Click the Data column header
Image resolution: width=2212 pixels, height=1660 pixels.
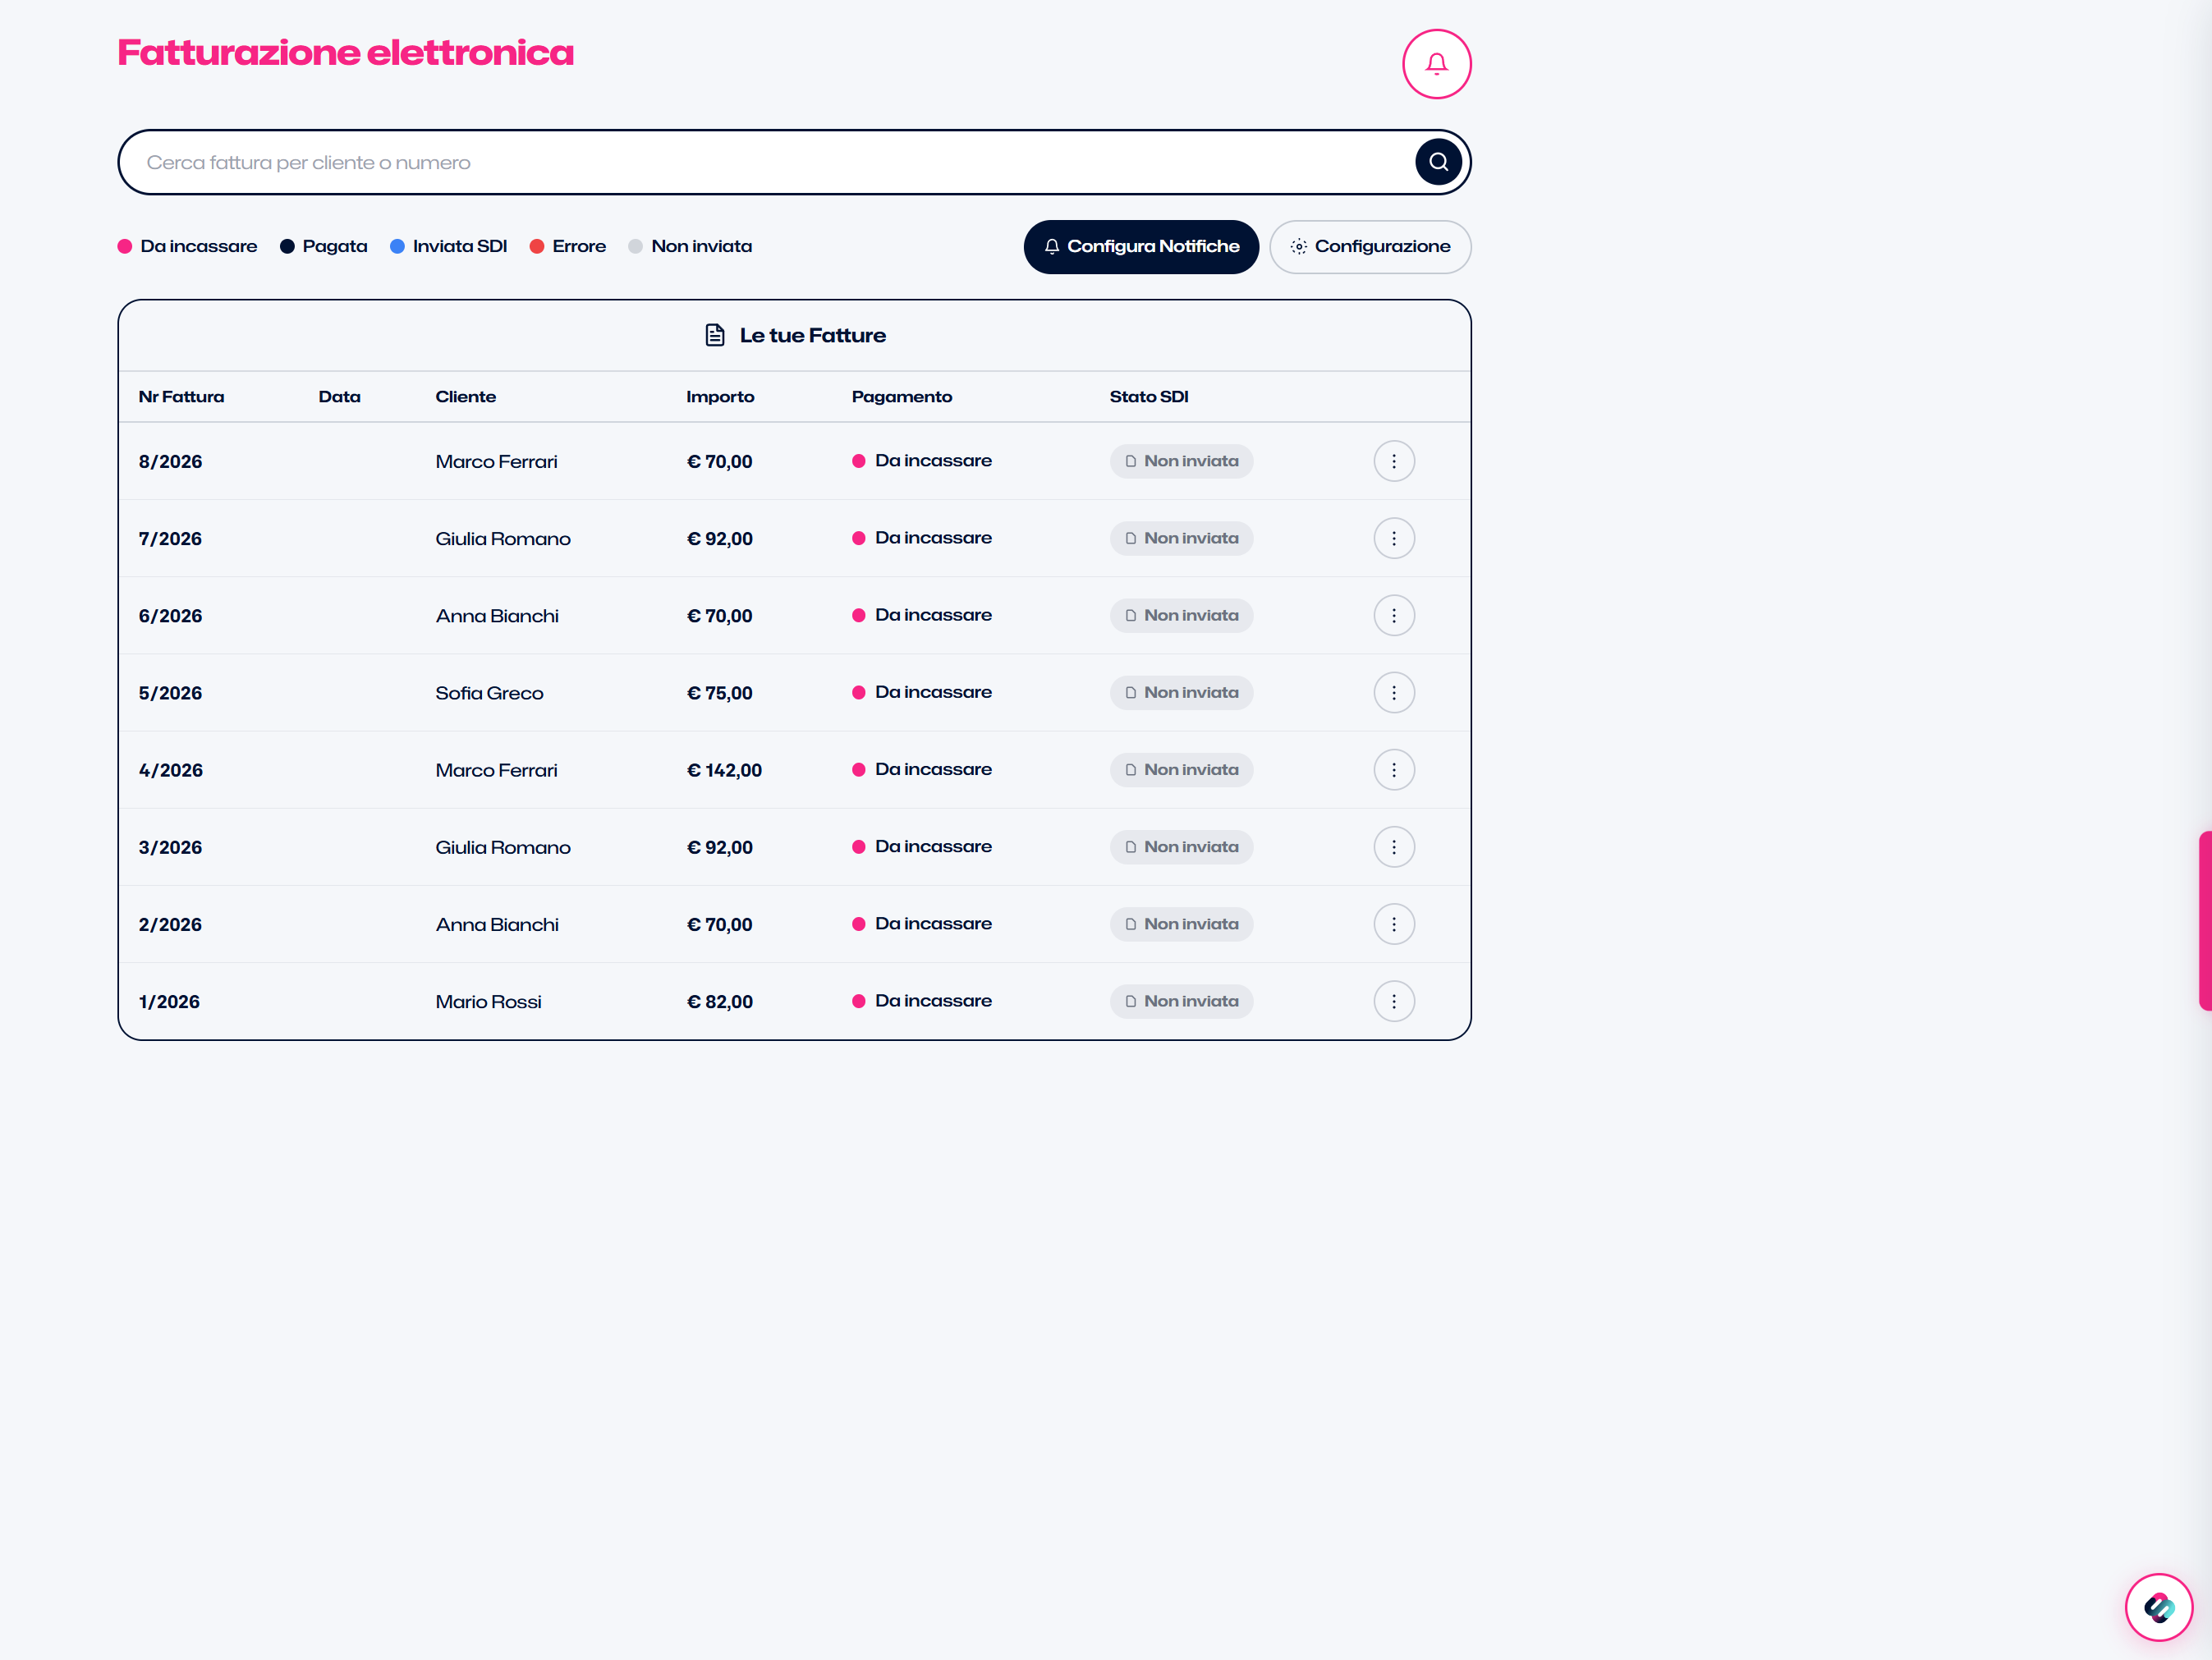(340, 397)
